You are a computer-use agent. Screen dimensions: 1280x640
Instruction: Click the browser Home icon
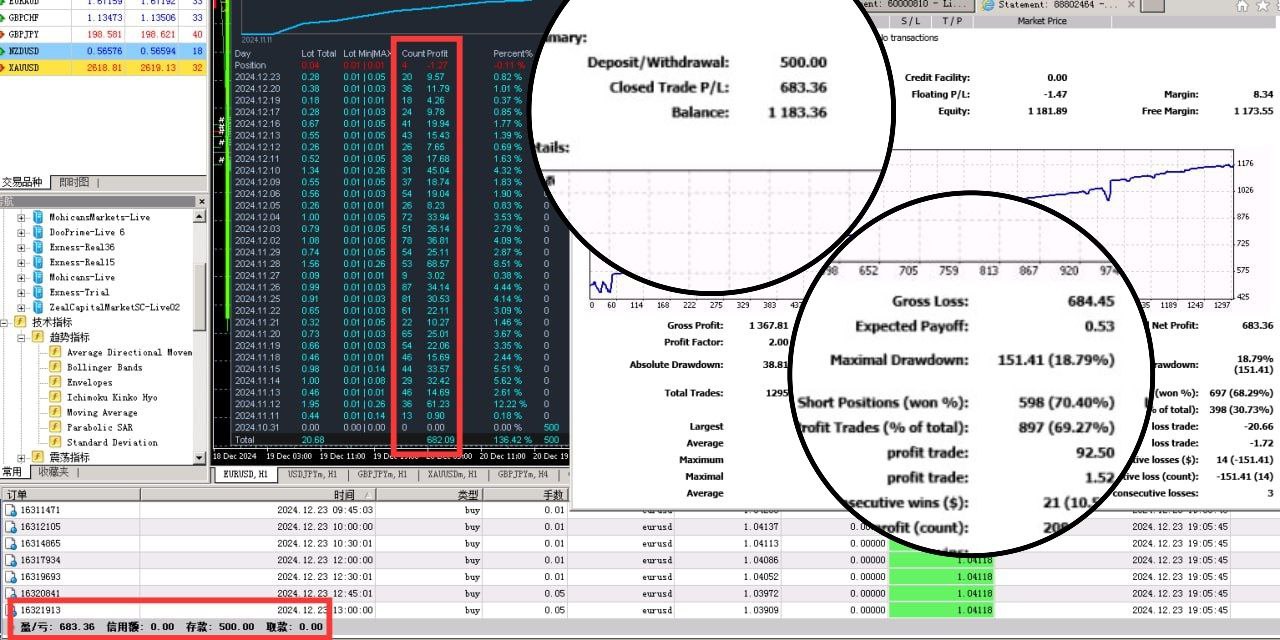click(1242, 5)
